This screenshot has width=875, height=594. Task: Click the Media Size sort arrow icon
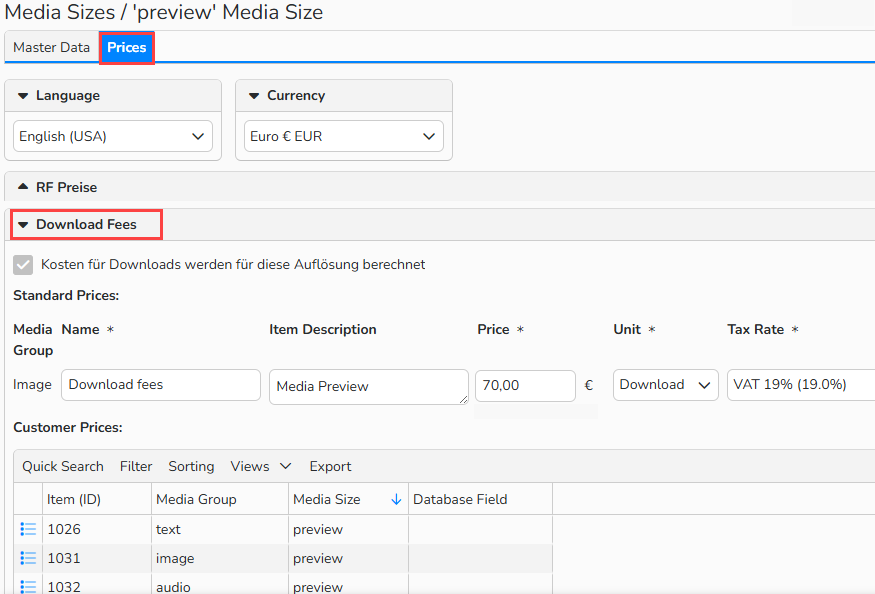point(396,499)
